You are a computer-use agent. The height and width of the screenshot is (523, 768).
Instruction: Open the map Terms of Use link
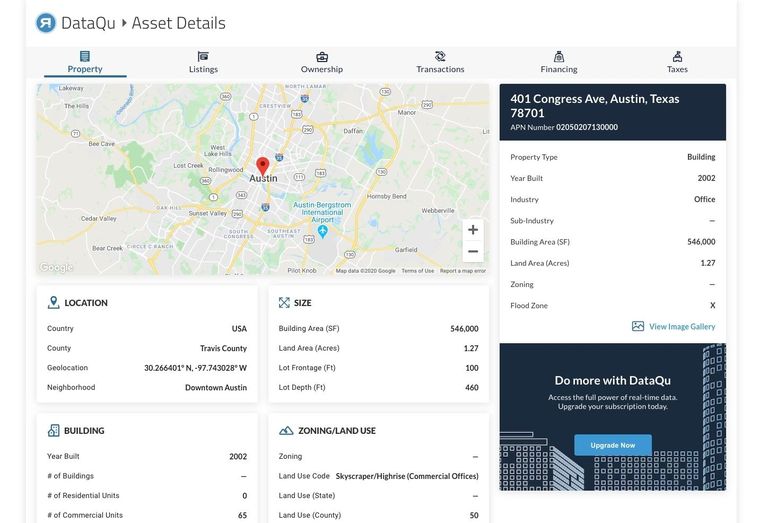click(417, 271)
